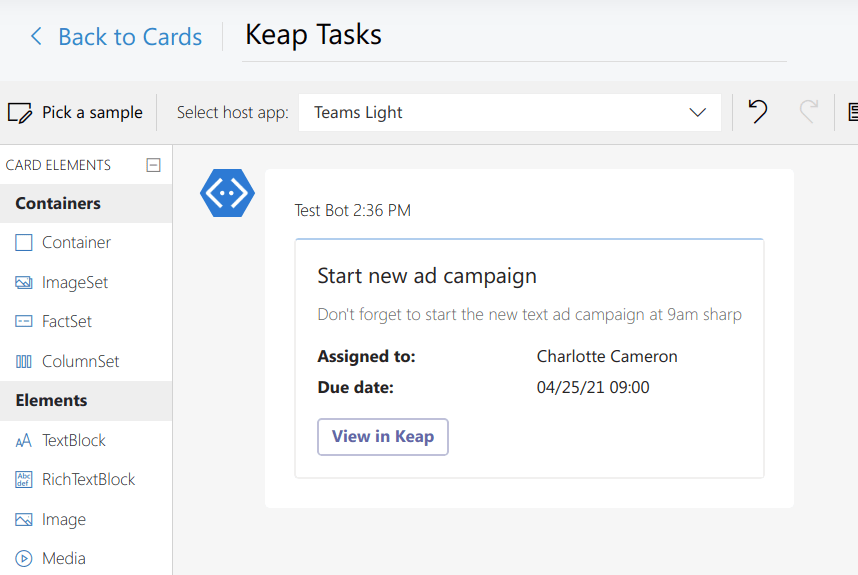The image size is (858, 575).
Task: Select the ColumnSet element
Action: pyautogui.click(x=86, y=361)
